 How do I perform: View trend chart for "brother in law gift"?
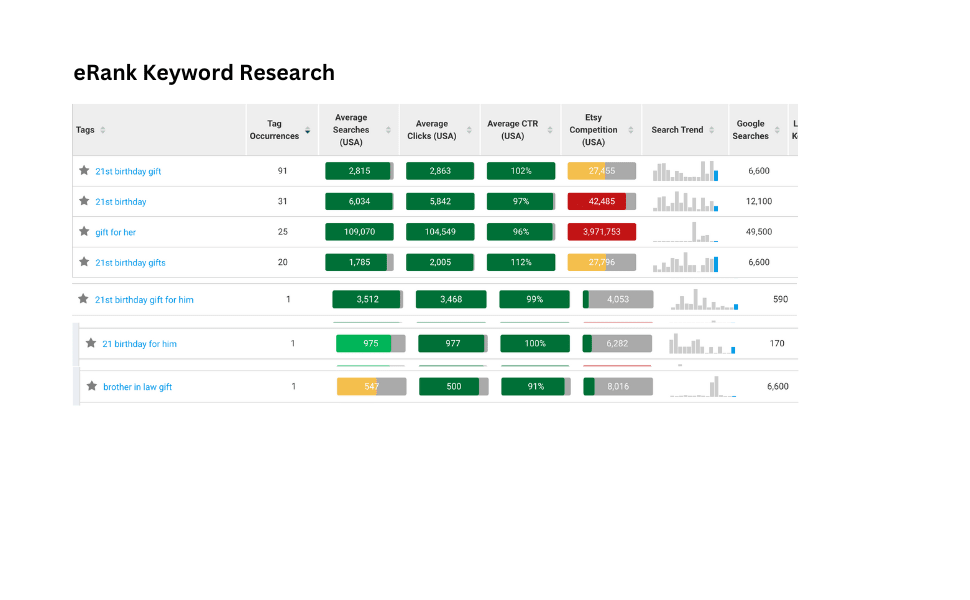coord(703,387)
